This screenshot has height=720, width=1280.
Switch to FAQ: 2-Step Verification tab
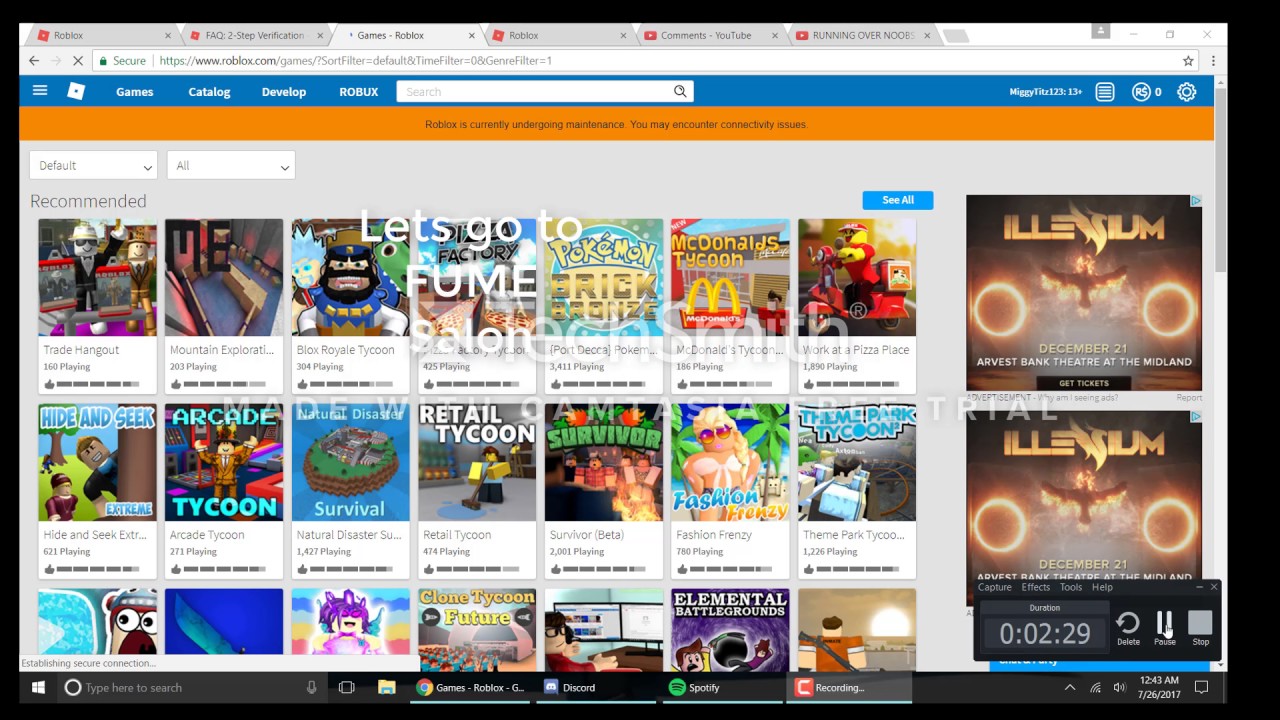(255, 35)
